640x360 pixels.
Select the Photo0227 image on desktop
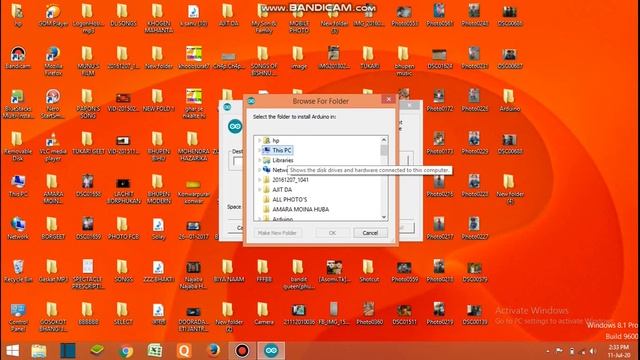474,228
